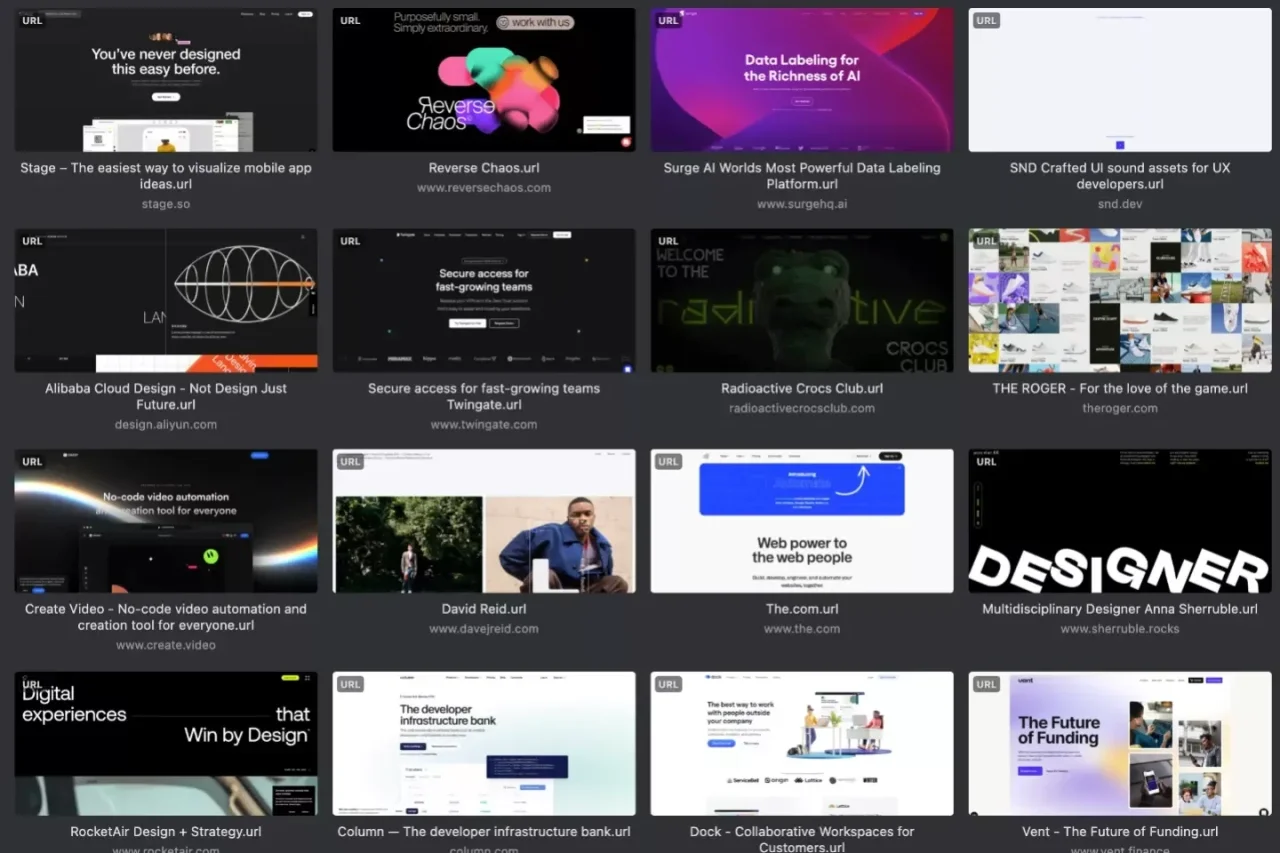Click file name 'Secure access for fast-growing teams Twingate.url'
This screenshot has height=853, width=1280.
click(484, 397)
